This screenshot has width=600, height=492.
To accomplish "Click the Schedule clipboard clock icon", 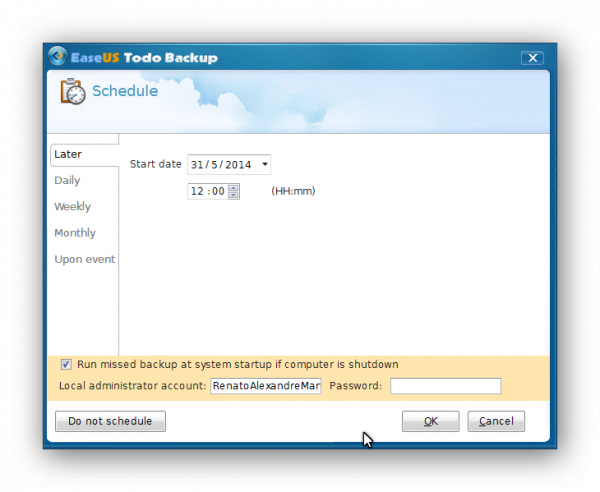I will [73, 91].
